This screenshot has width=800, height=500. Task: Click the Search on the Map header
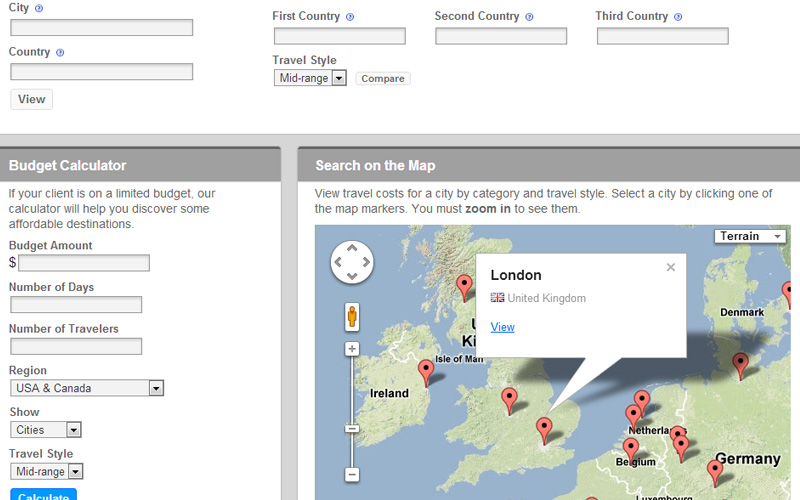pyautogui.click(x=549, y=165)
